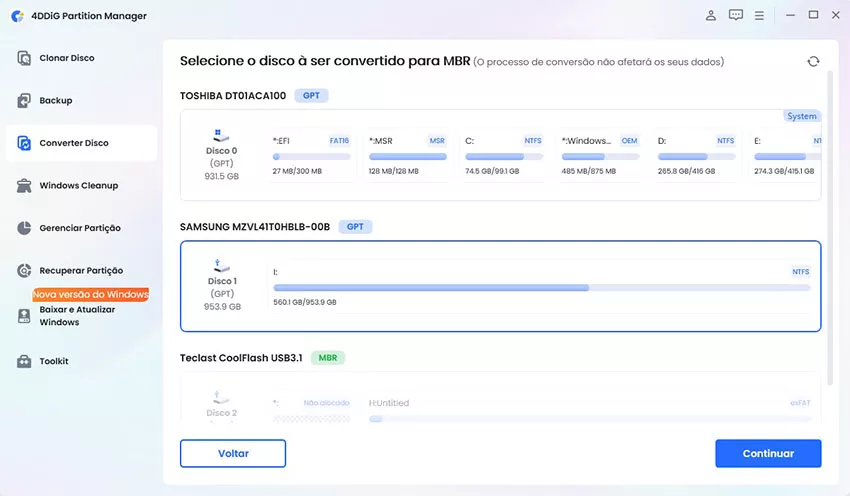This screenshot has height=496, width=850.
Task: Click the *:MSR partition usage bar
Action: (x=408, y=157)
